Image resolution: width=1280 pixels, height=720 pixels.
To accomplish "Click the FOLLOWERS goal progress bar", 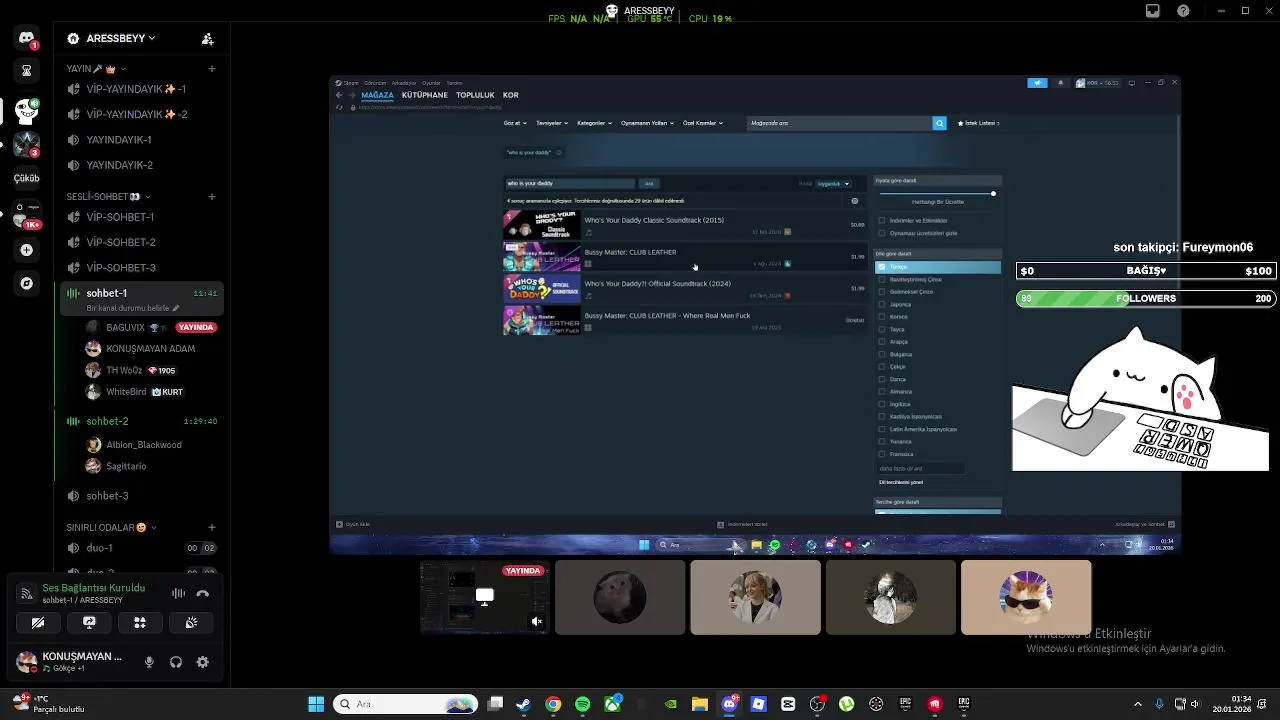I will 1146,298.
